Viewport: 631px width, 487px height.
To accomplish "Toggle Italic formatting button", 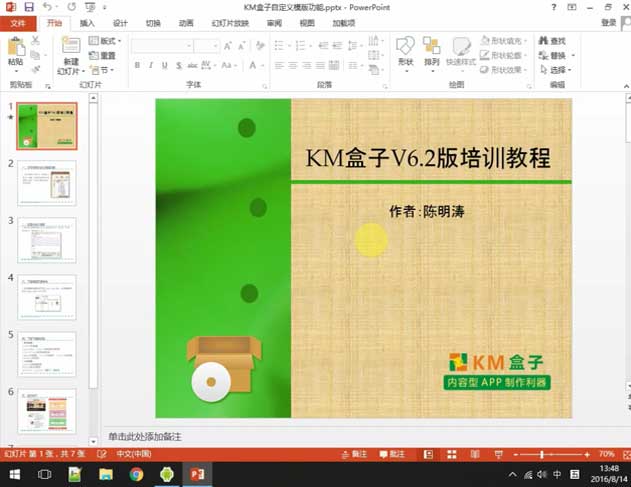I will (x=151, y=65).
